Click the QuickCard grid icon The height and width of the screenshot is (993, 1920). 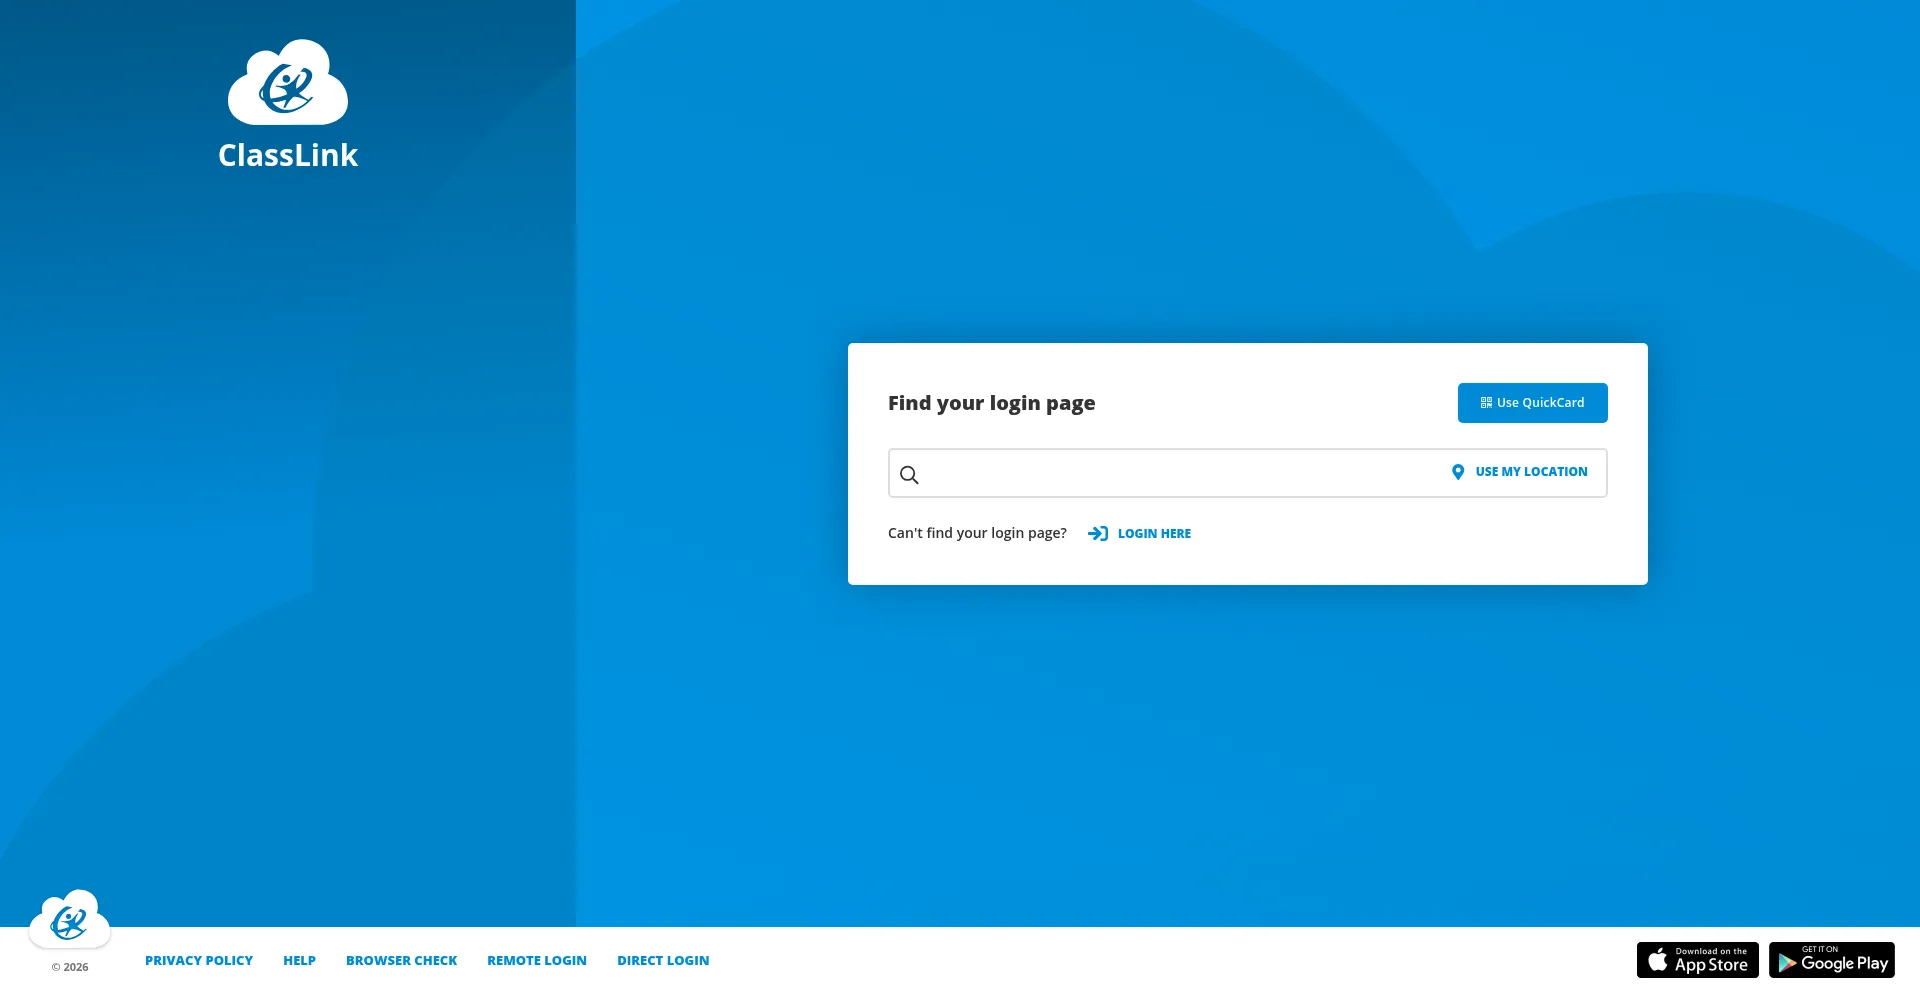coord(1484,402)
